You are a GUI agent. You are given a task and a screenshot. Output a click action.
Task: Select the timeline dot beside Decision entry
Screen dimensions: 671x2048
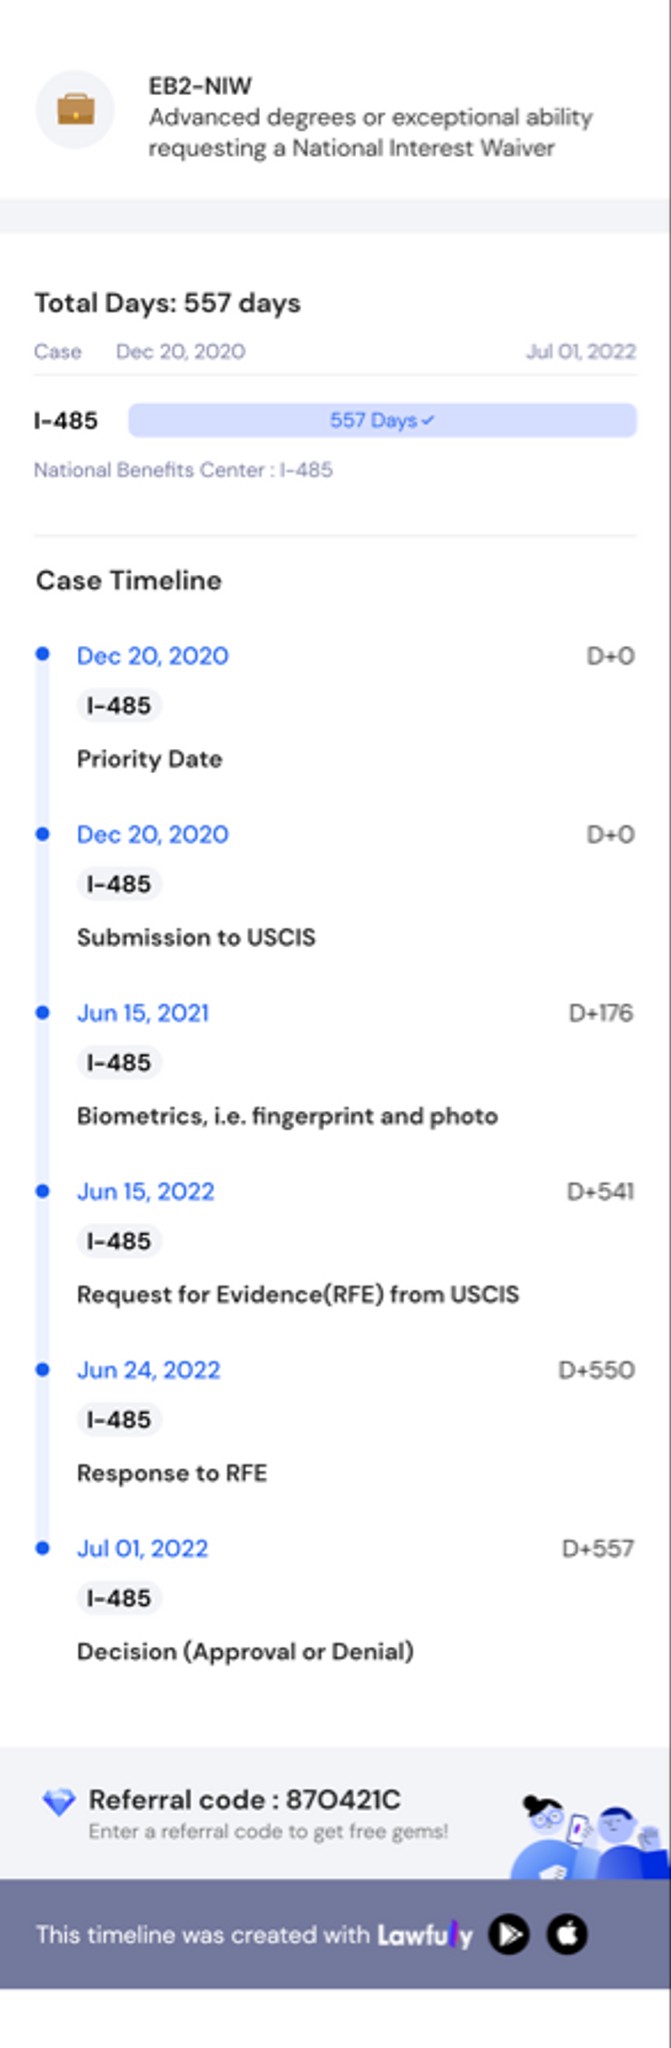click(41, 1547)
